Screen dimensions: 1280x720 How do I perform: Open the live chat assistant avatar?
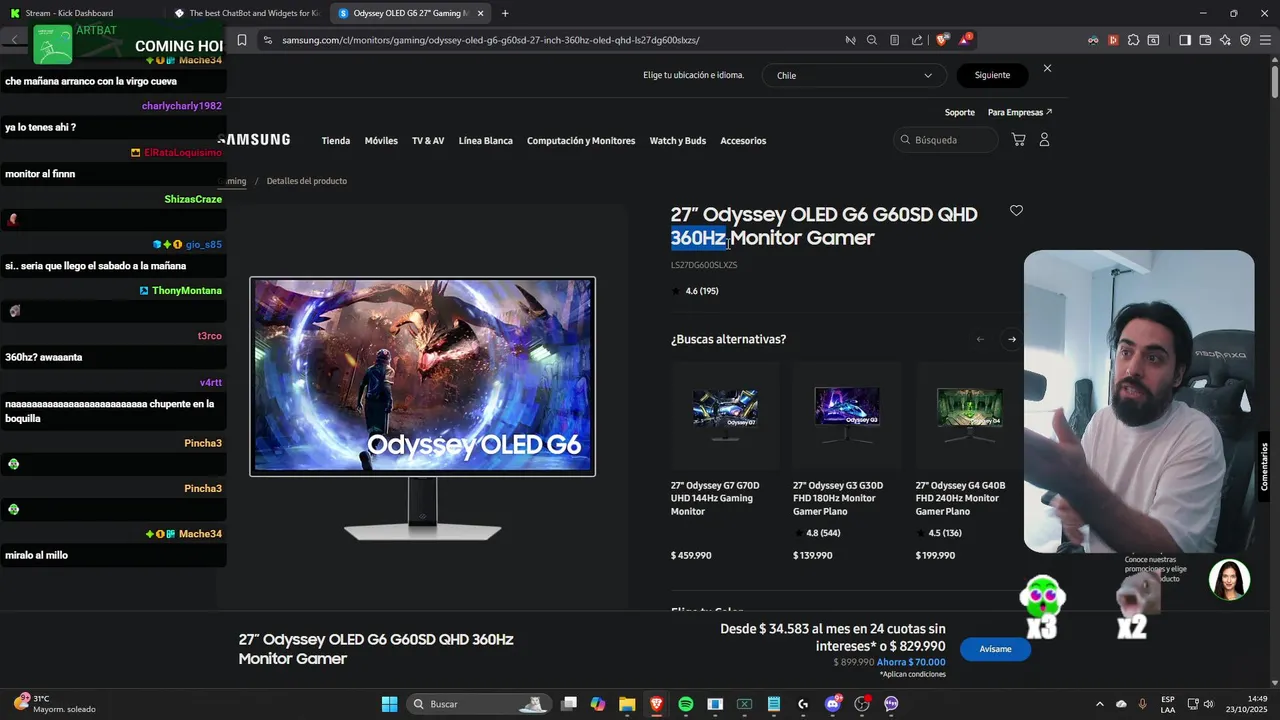[1229, 580]
